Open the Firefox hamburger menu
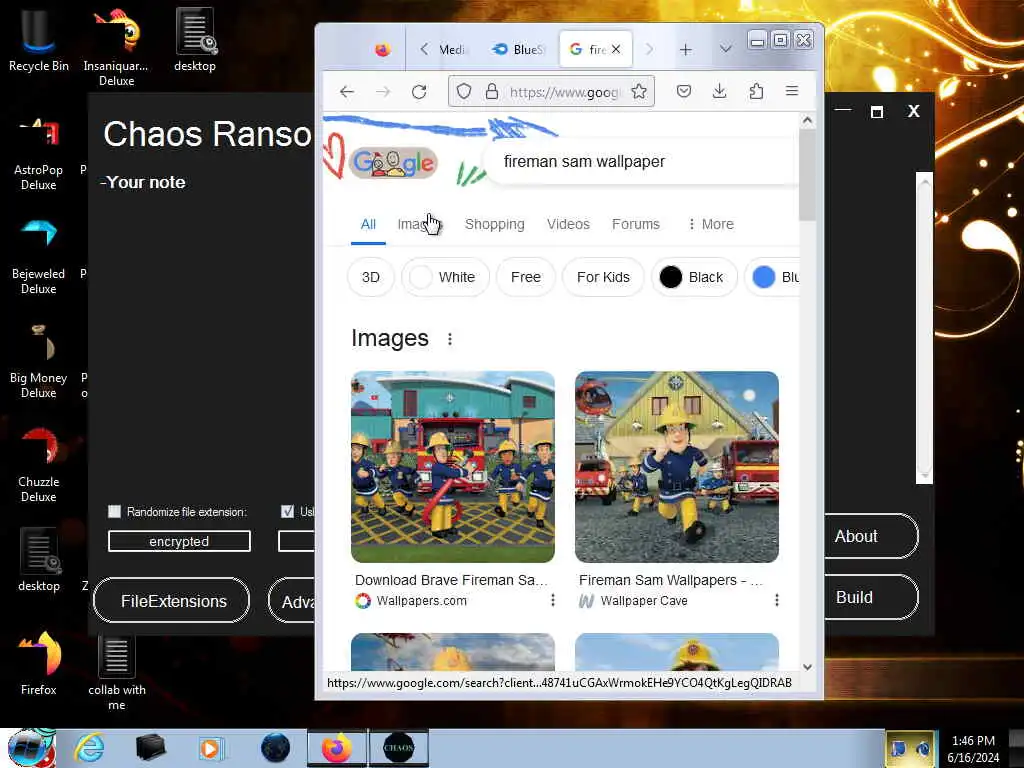The image size is (1024, 768). (792, 91)
